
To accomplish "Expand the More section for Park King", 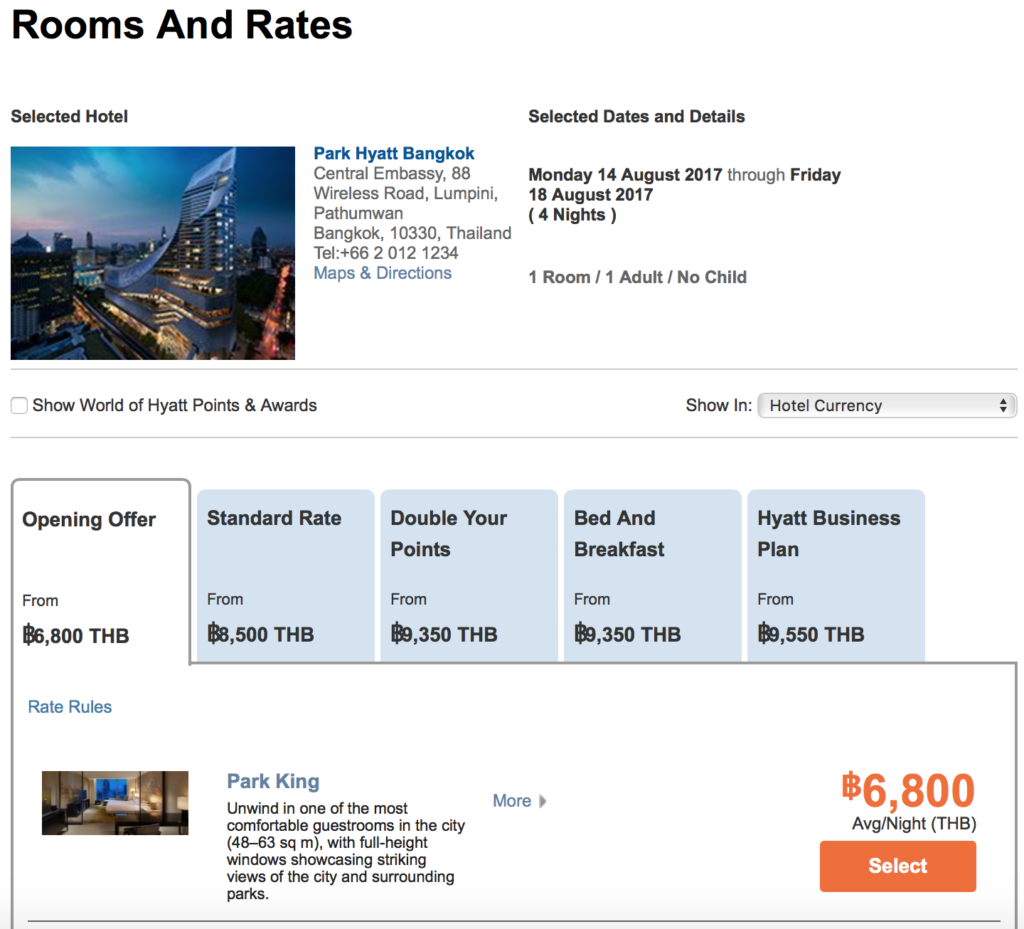I will pos(512,801).
